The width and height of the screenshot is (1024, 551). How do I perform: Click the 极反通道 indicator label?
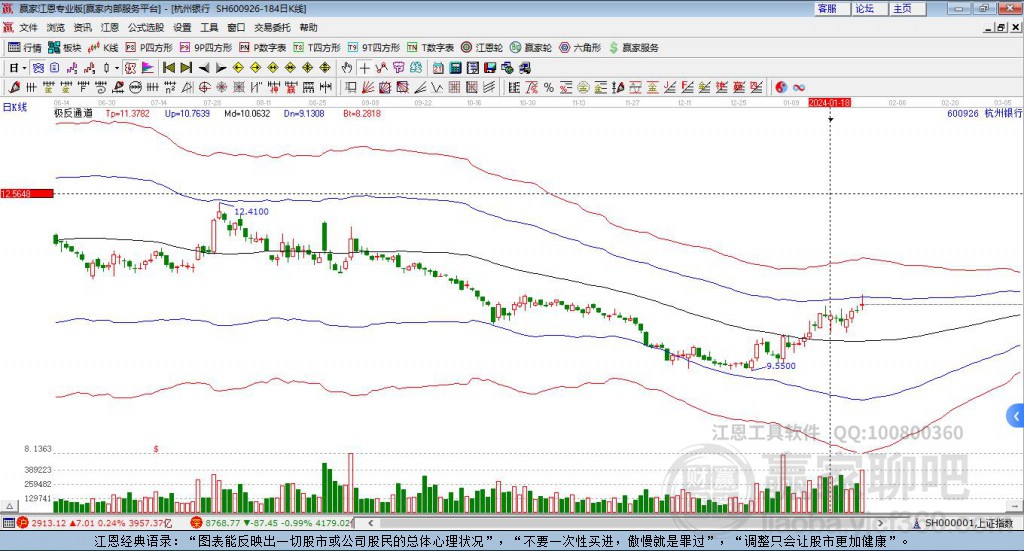tap(73, 113)
